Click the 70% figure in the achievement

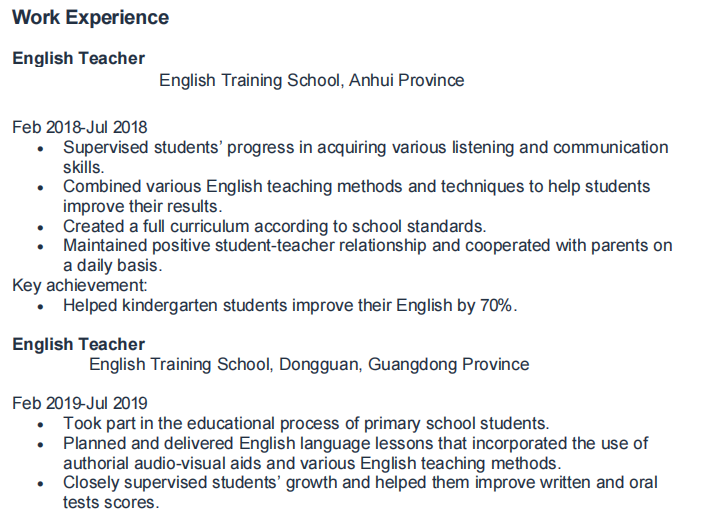pyautogui.click(x=495, y=305)
